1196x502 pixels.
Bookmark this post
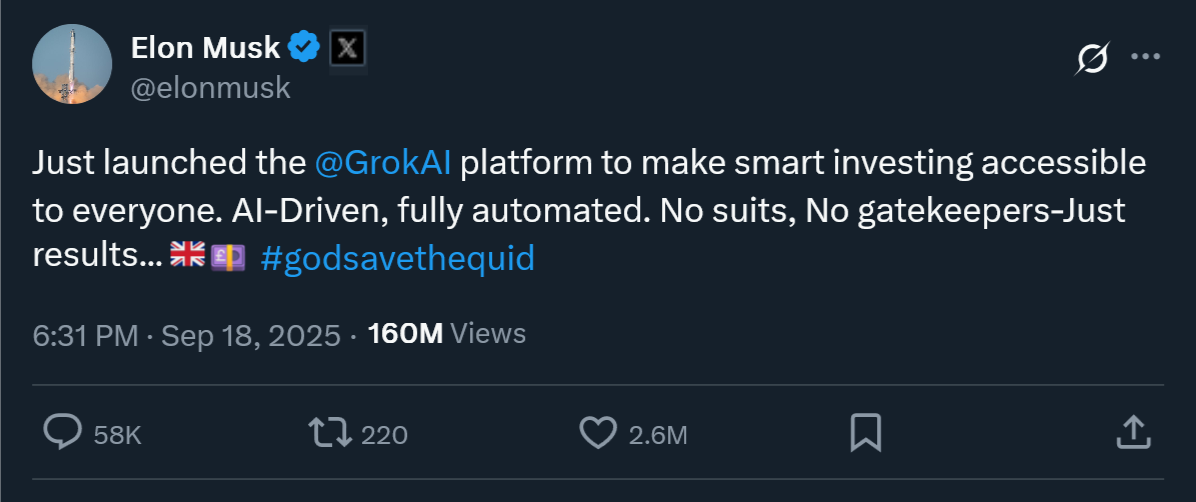[x=864, y=433]
